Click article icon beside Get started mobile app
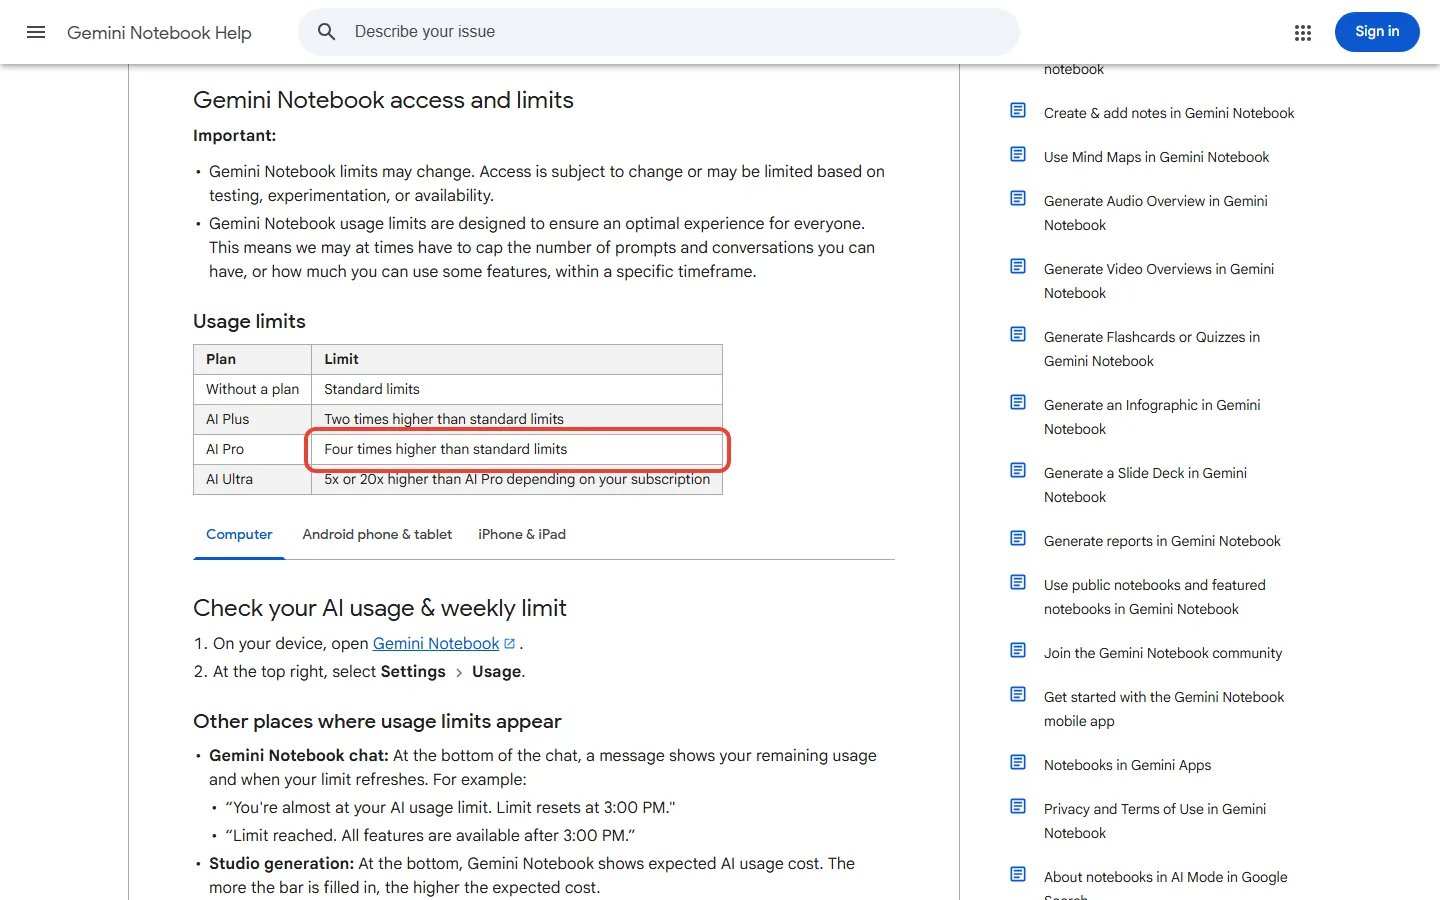The height and width of the screenshot is (900, 1440). click(x=1018, y=694)
